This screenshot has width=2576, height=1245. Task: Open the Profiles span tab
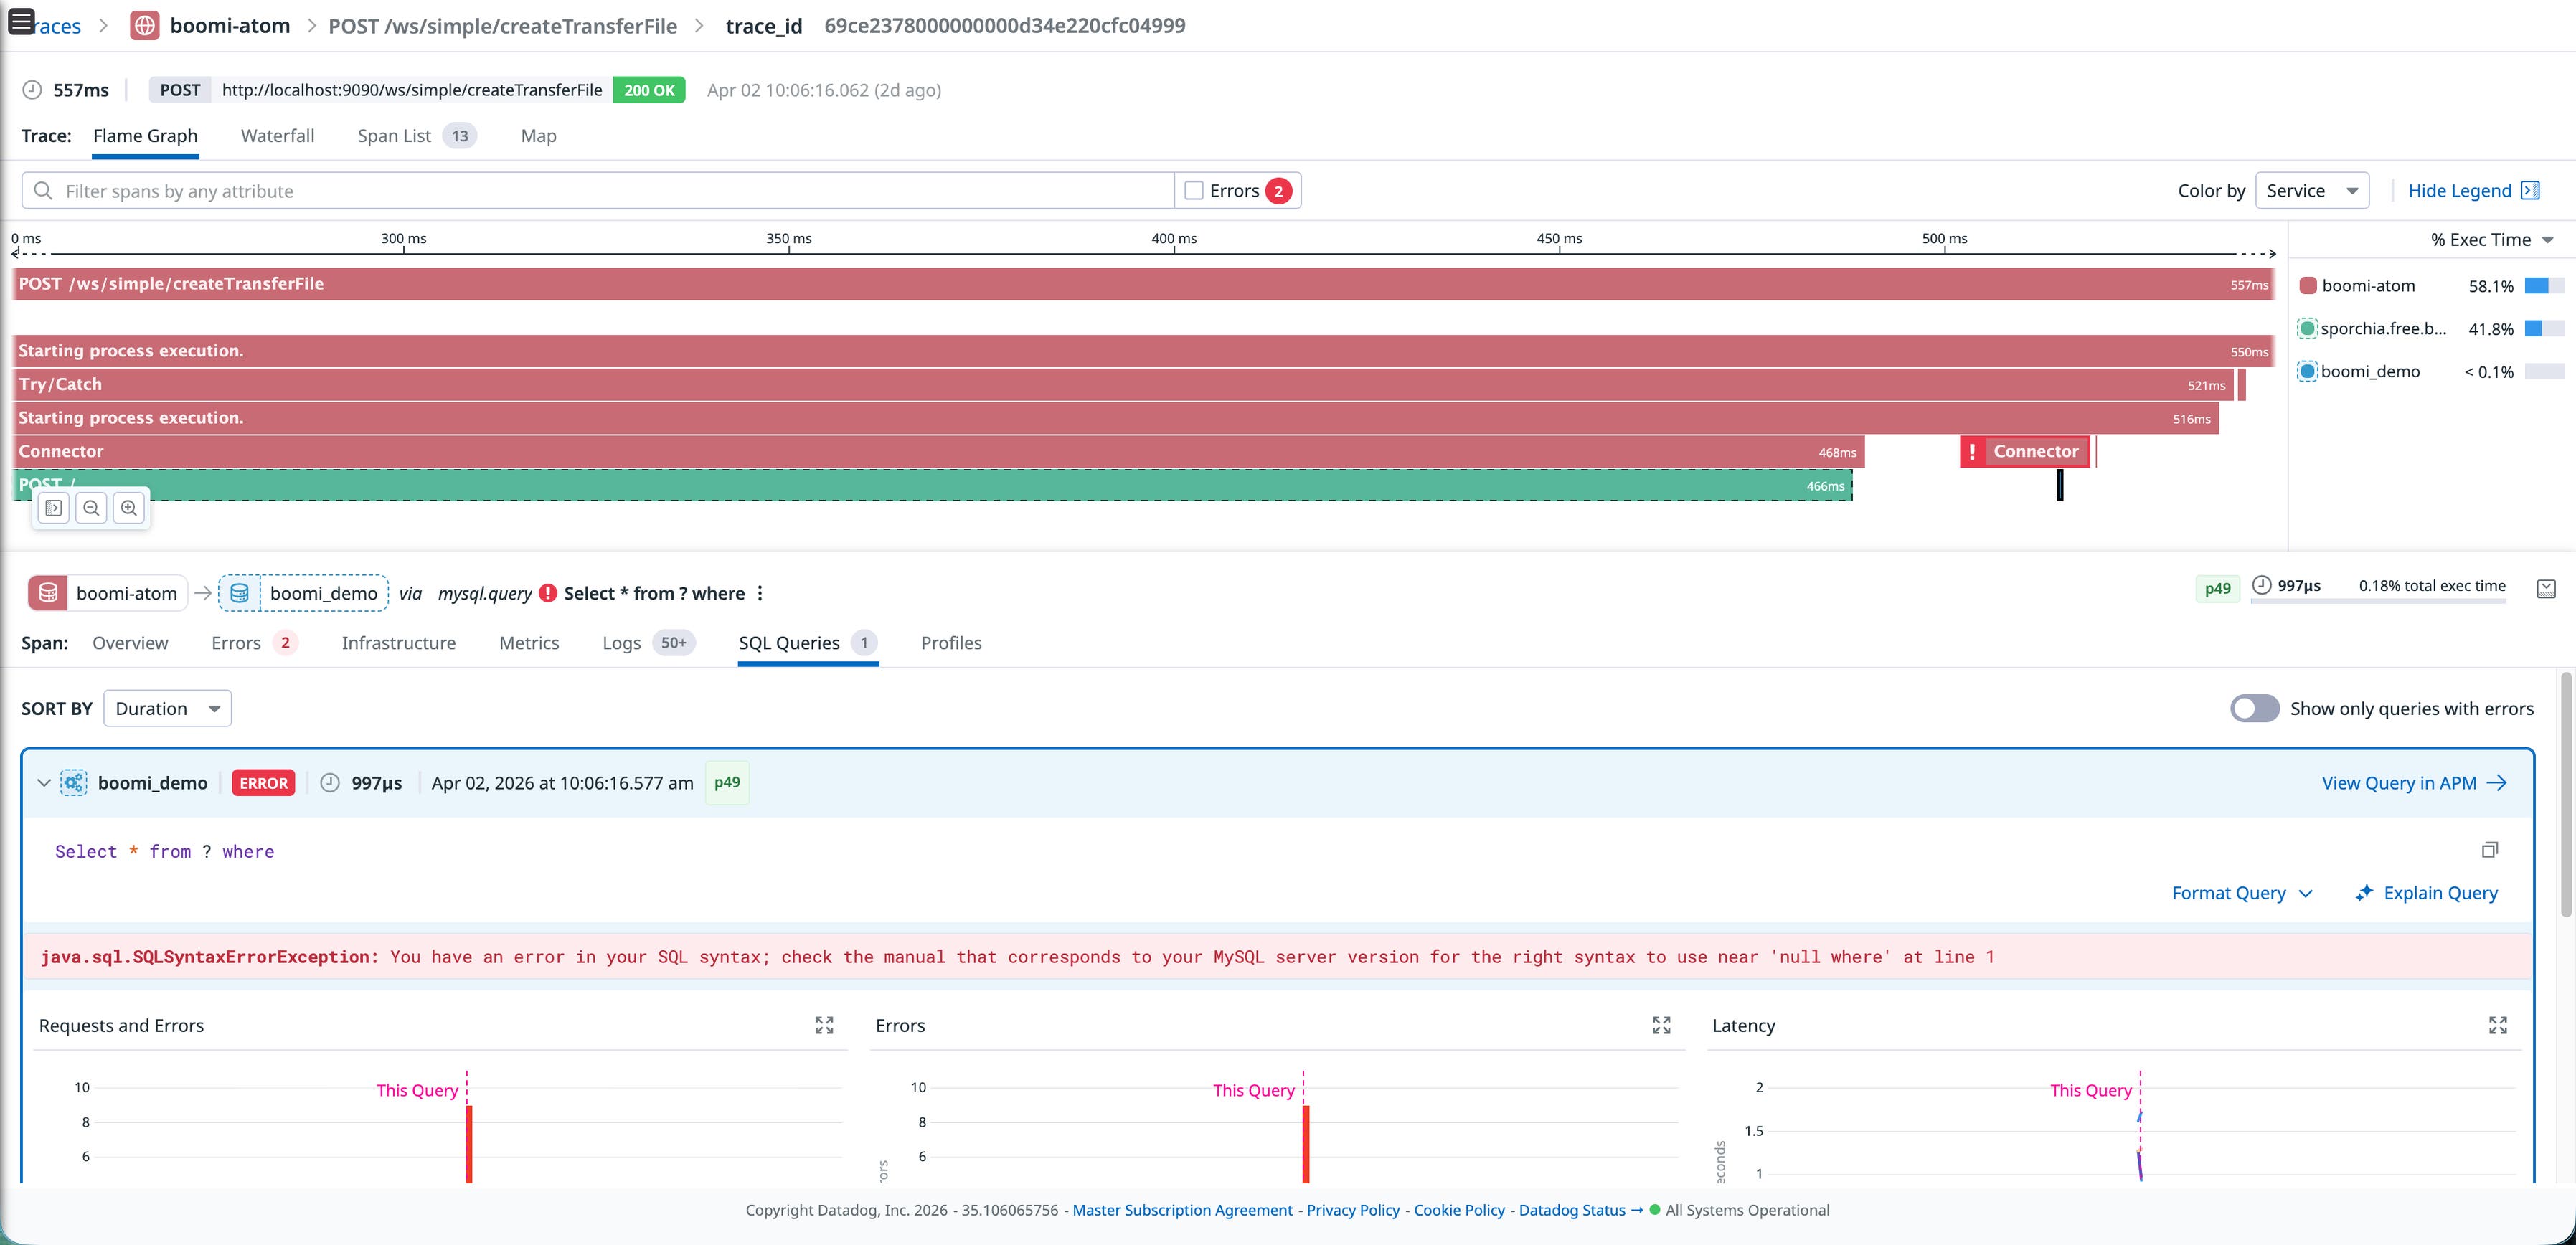(x=950, y=643)
